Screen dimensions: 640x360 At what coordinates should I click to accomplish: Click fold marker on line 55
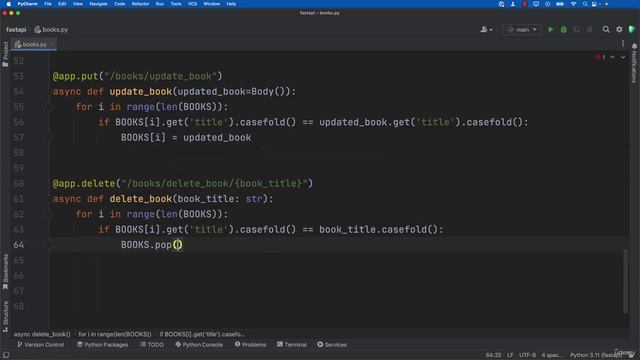pos(49,107)
